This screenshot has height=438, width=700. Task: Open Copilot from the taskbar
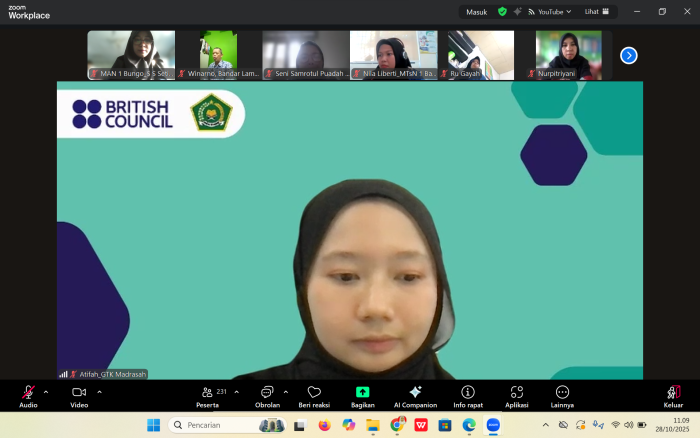pyautogui.click(x=349, y=425)
